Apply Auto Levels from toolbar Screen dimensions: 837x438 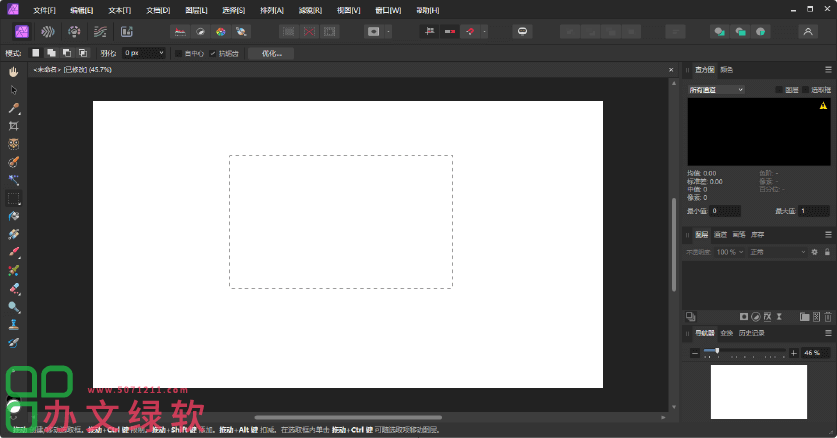(180, 32)
